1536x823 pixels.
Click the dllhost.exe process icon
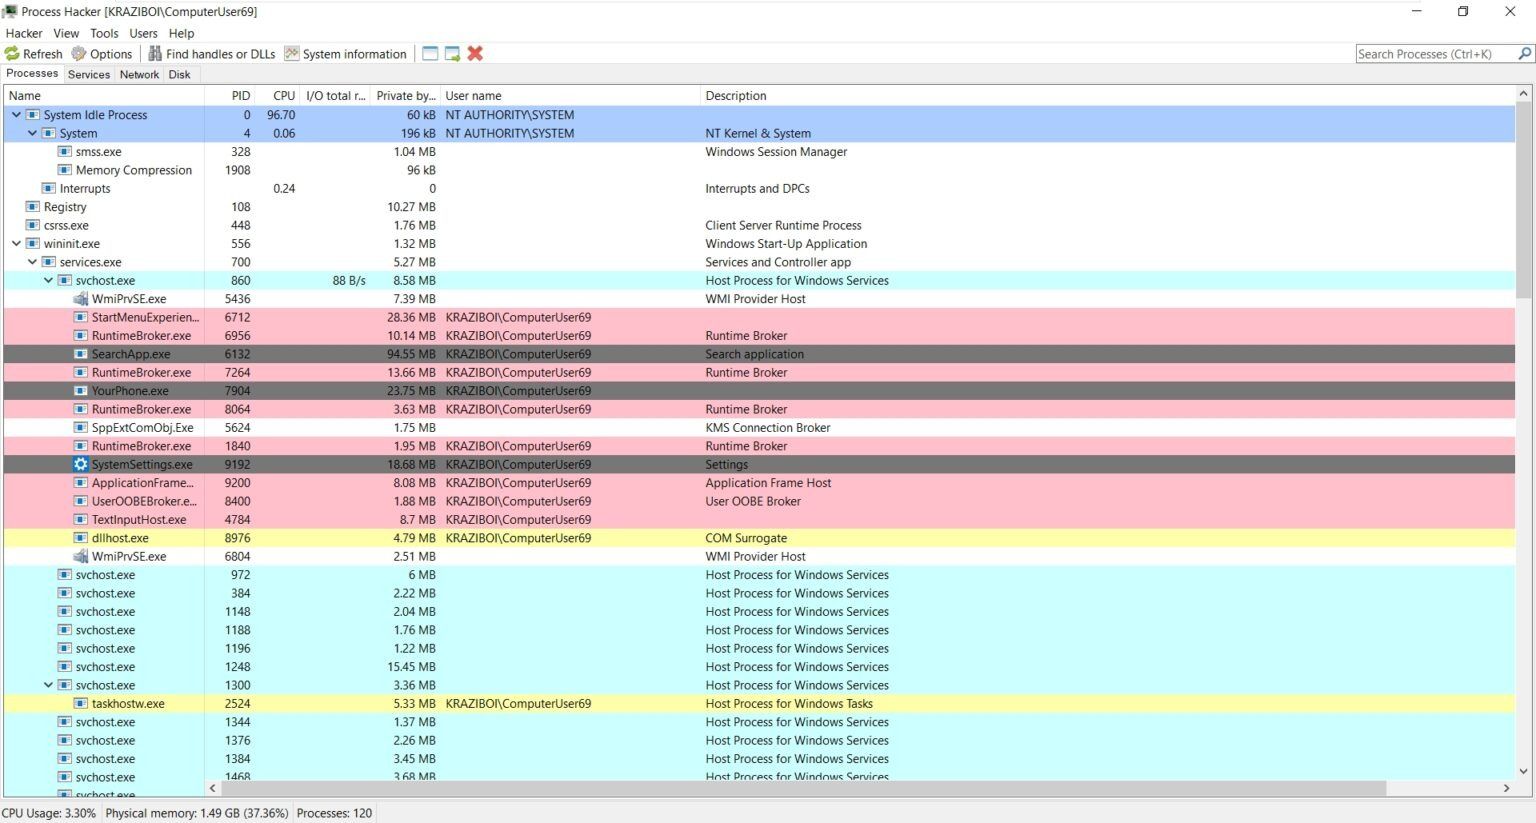tap(81, 538)
